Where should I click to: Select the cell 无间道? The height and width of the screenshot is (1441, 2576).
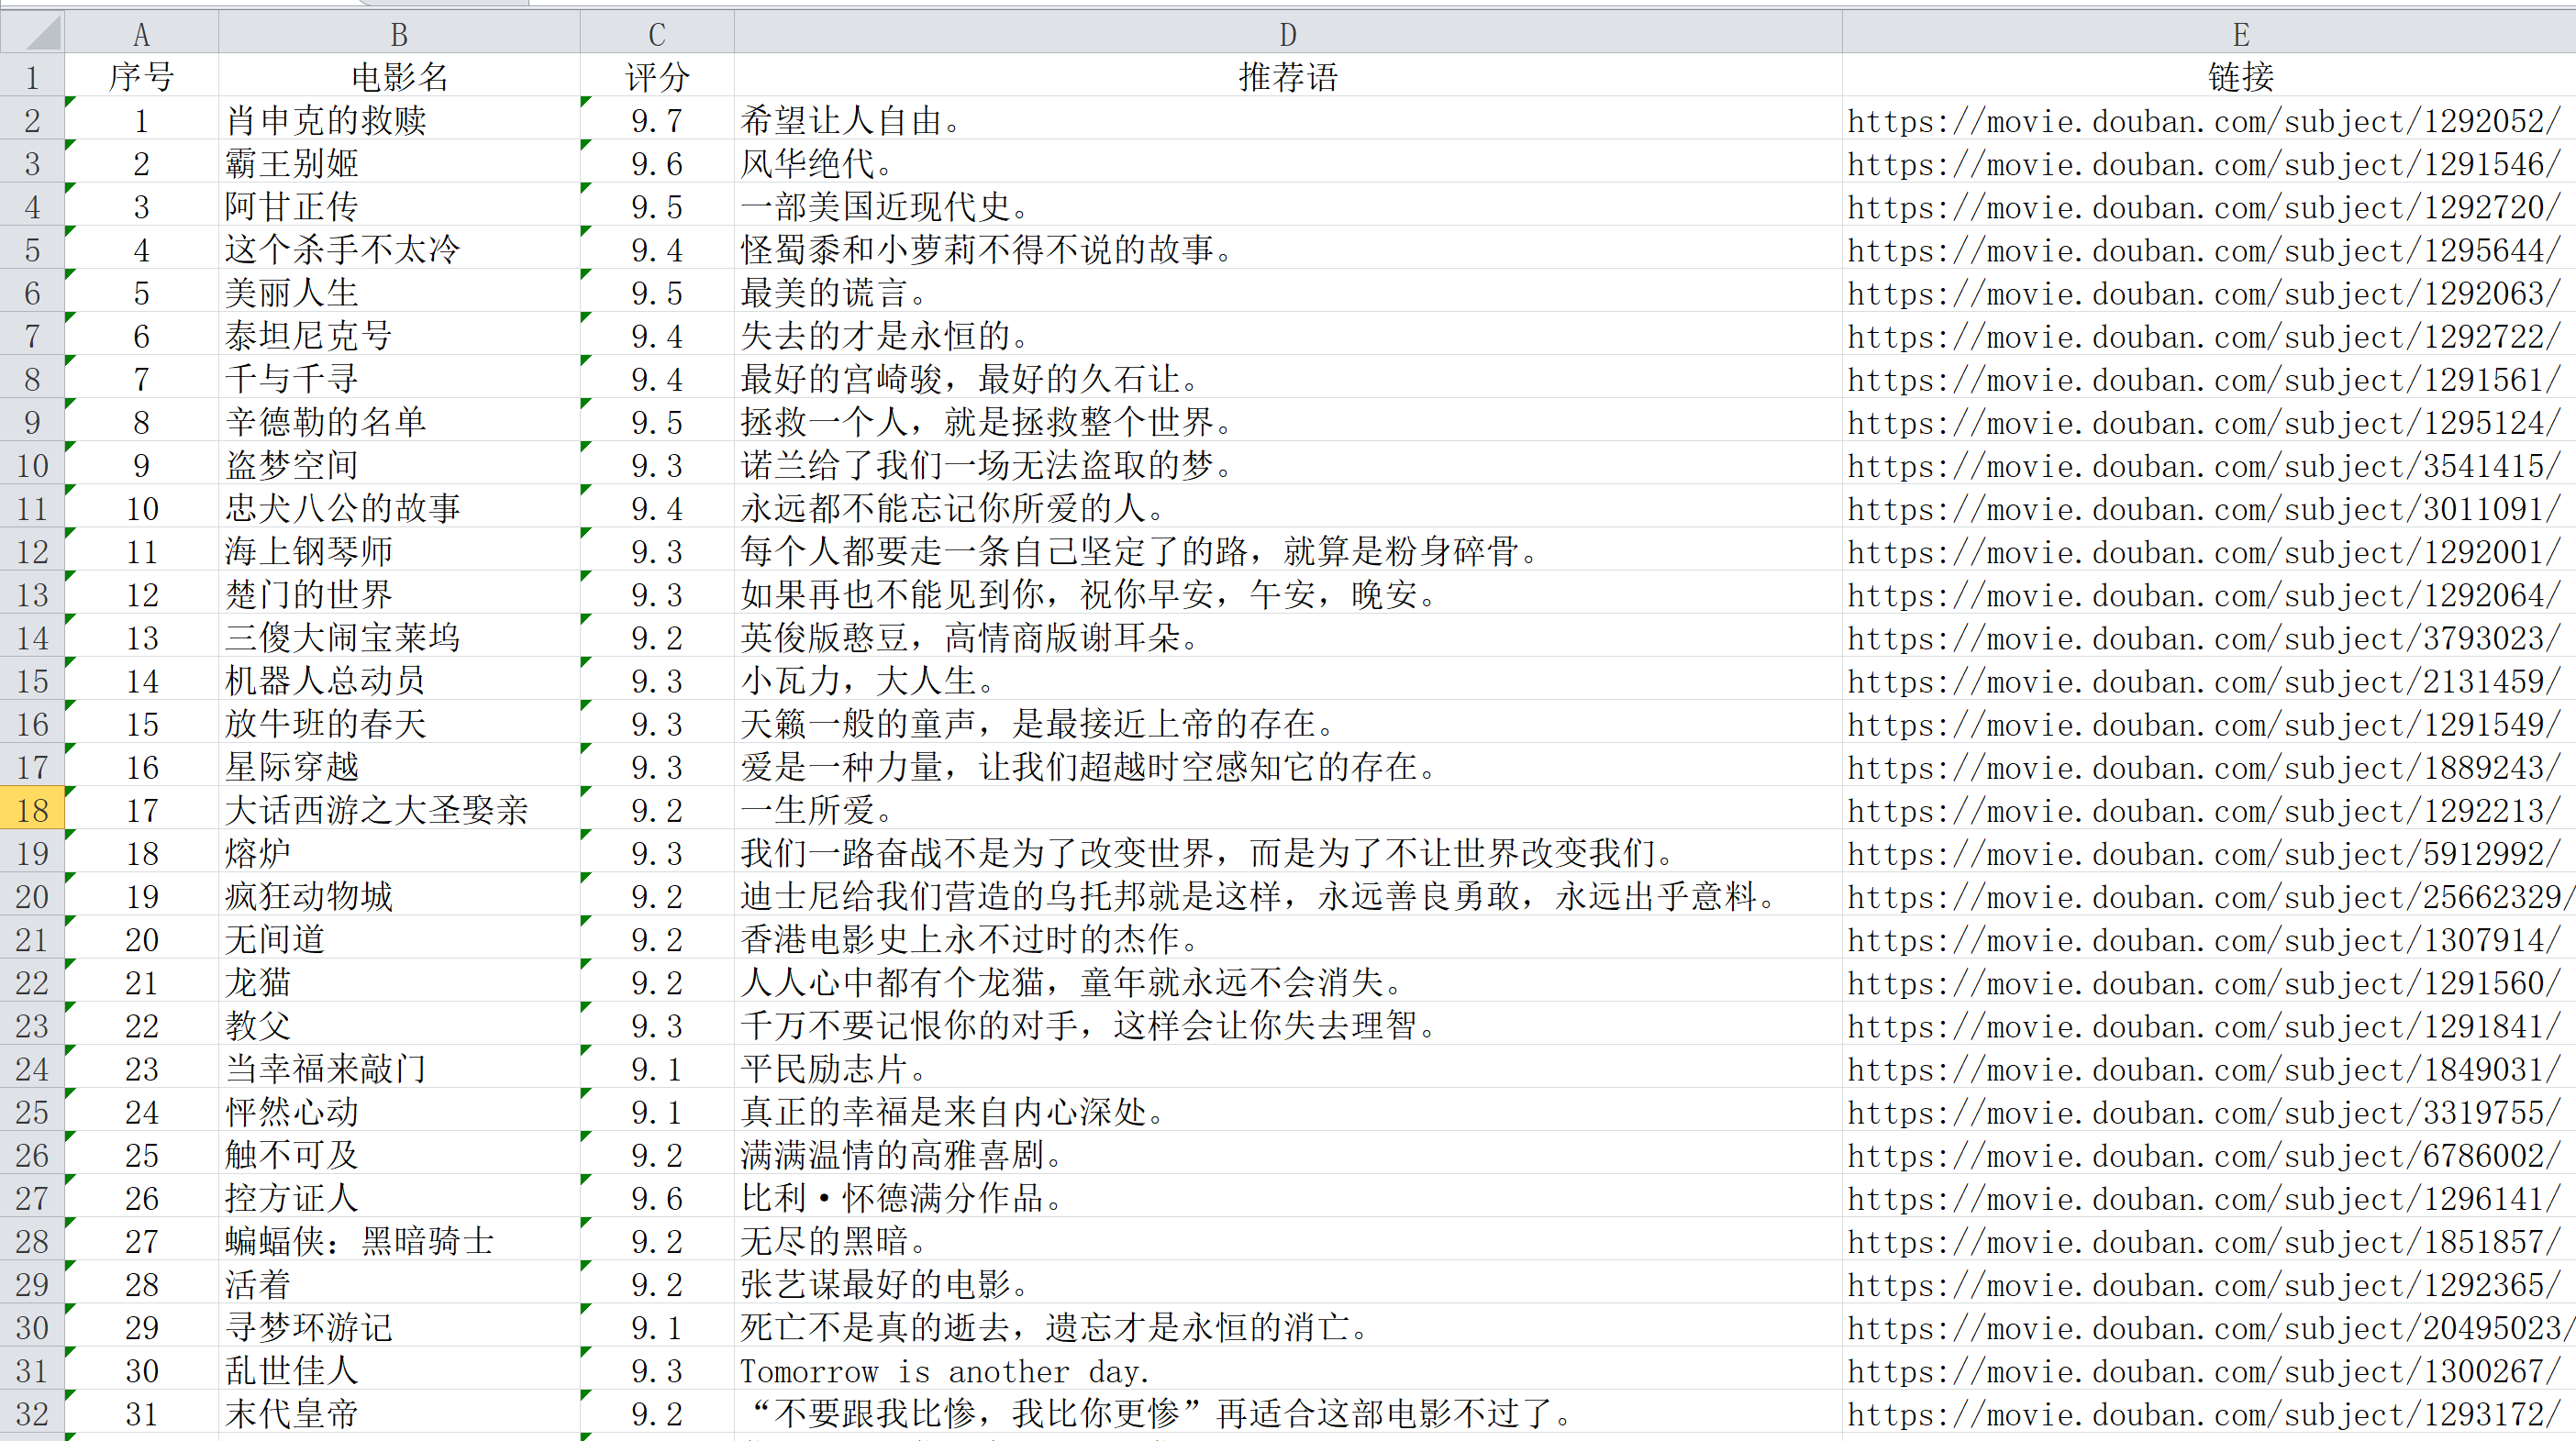coord(399,939)
